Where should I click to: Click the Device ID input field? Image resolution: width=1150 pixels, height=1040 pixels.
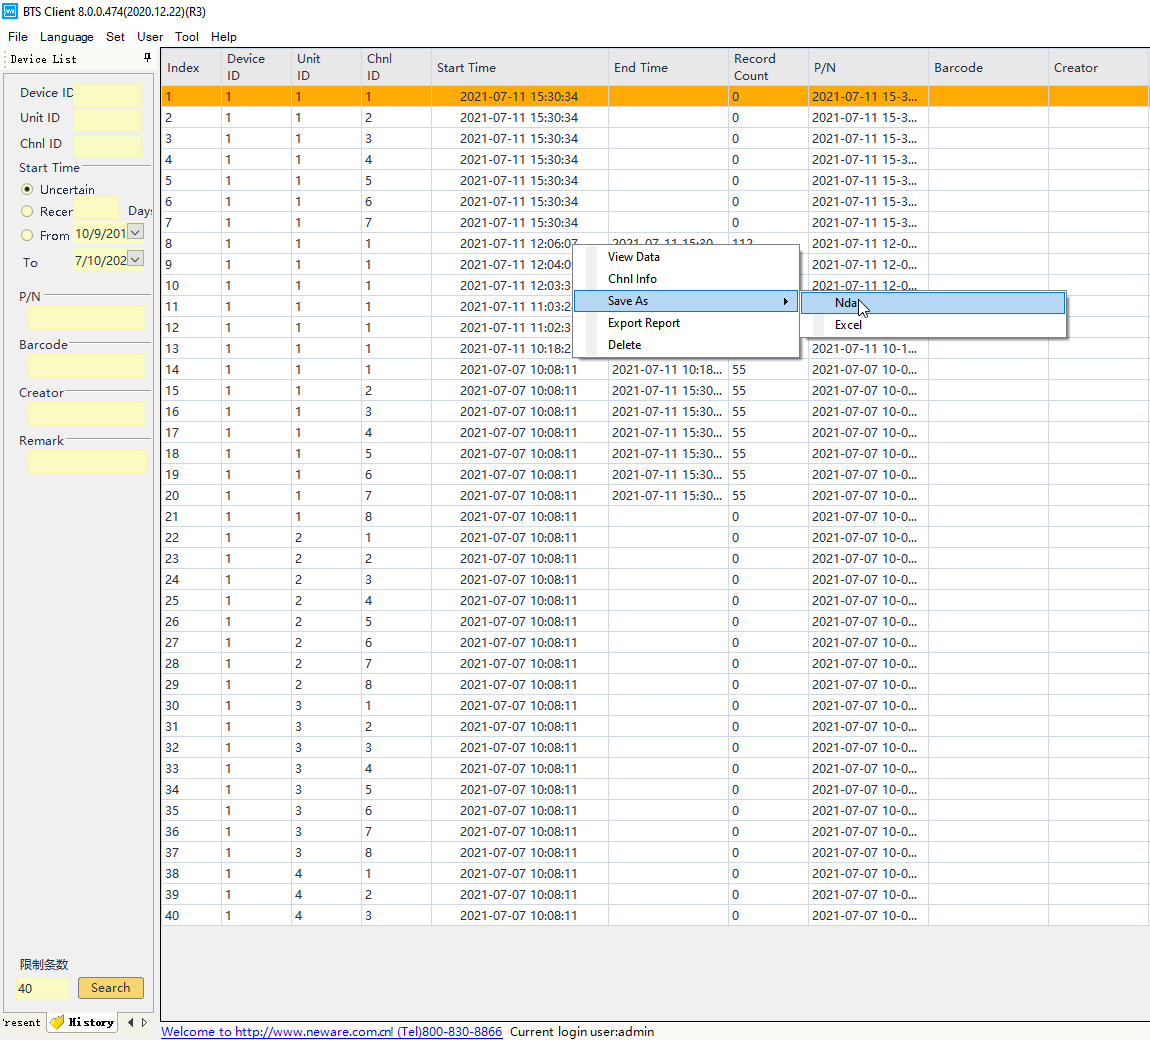click(107, 94)
